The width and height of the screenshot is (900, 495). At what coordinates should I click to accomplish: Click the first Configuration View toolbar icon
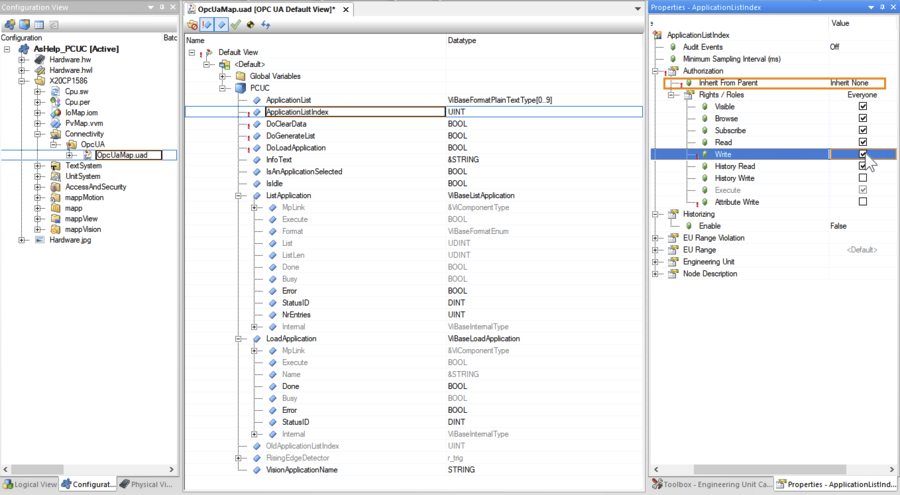tap(10, 25)
